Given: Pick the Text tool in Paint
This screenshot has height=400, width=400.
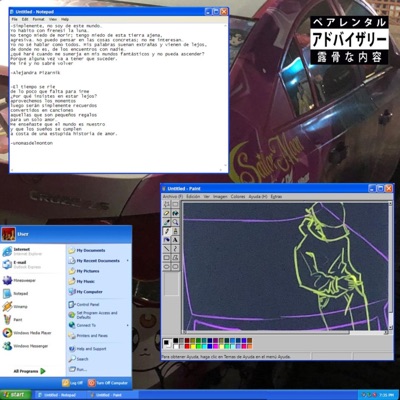Looking at the screenshot, I should pyautogui.click(x=175, y=240).
